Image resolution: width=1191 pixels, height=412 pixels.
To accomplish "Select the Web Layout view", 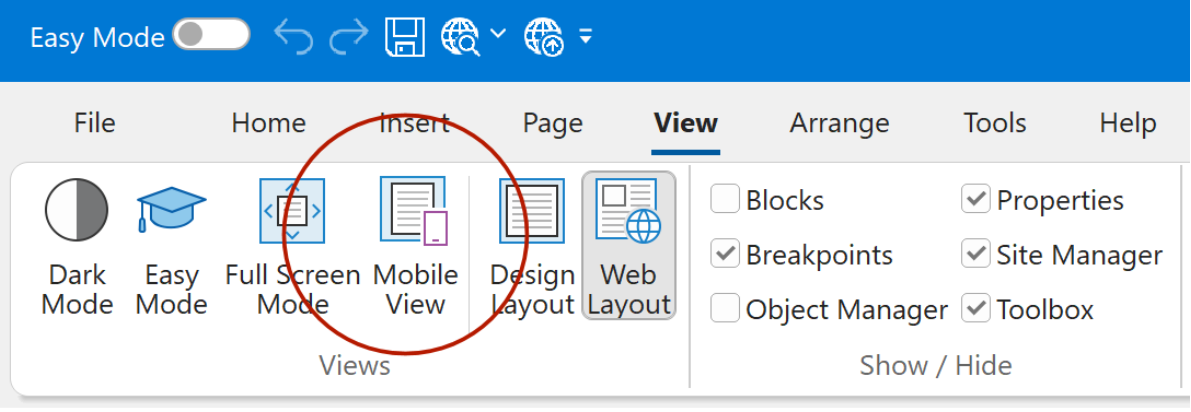I will tap(629, 247).
